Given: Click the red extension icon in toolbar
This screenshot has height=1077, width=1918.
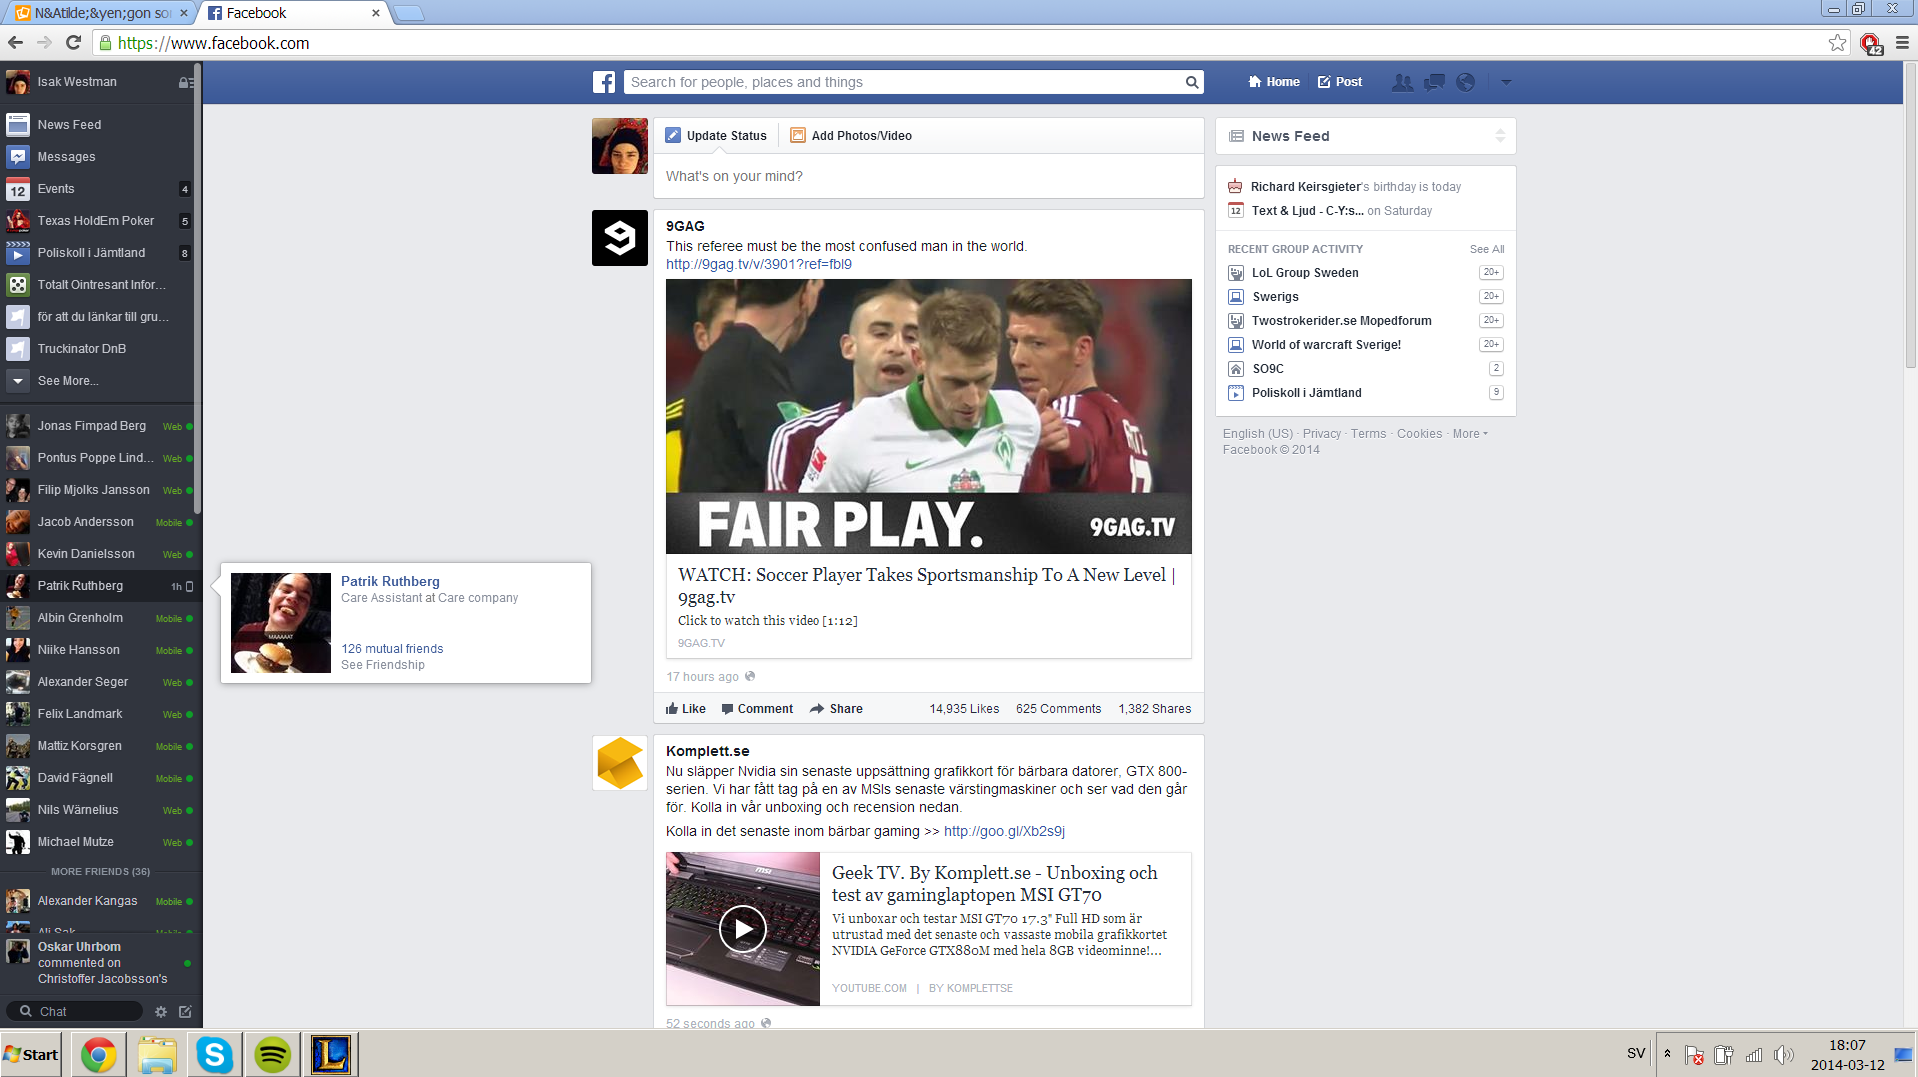Looking at the screenshot, I should 1870,43.
